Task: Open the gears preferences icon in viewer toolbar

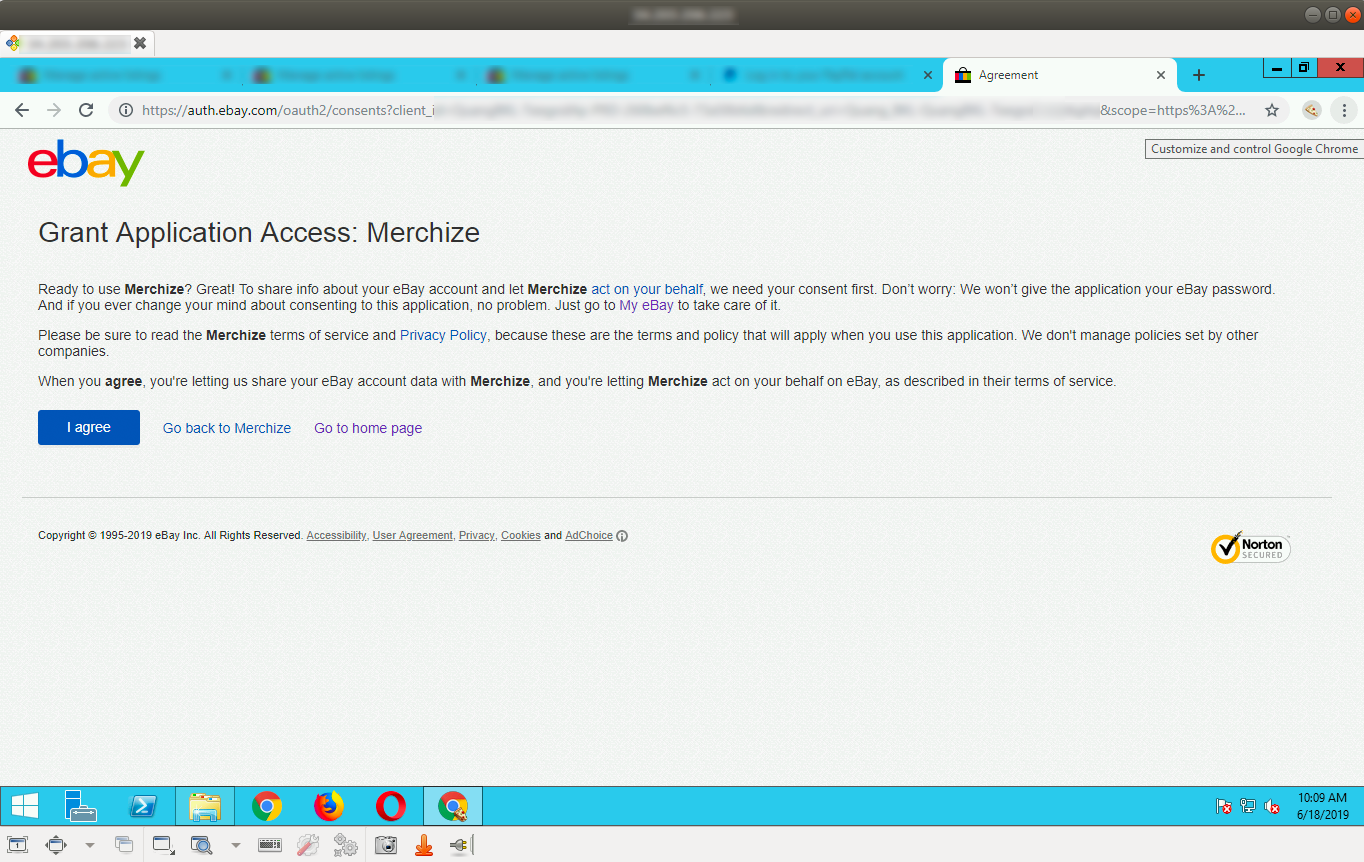Action: (x=346, y=845)
